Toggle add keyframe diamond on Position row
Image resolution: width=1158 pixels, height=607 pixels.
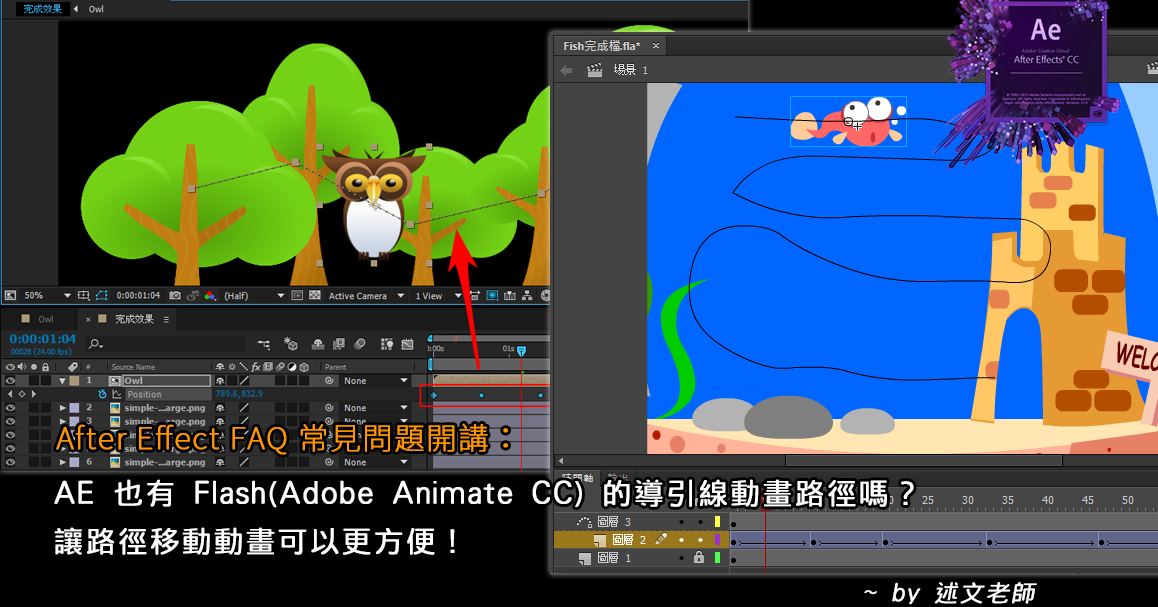coord(22,394)
